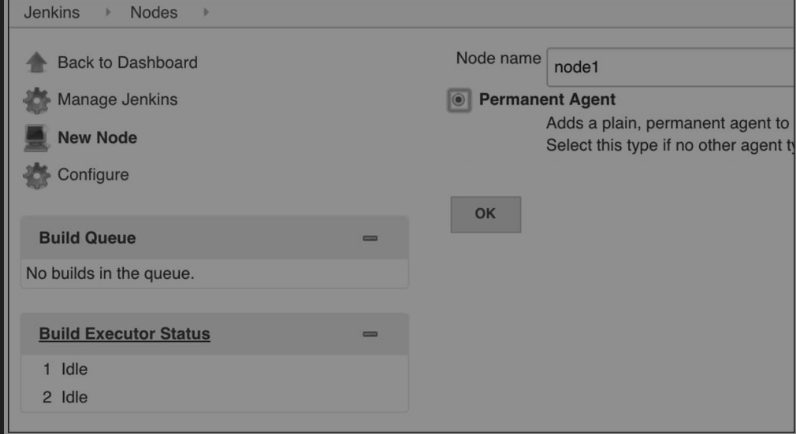Open breadcrumb arrow after Nodes
Image resolution: width=796 pixels, height=434 pixels.
[x=207, y=13]
